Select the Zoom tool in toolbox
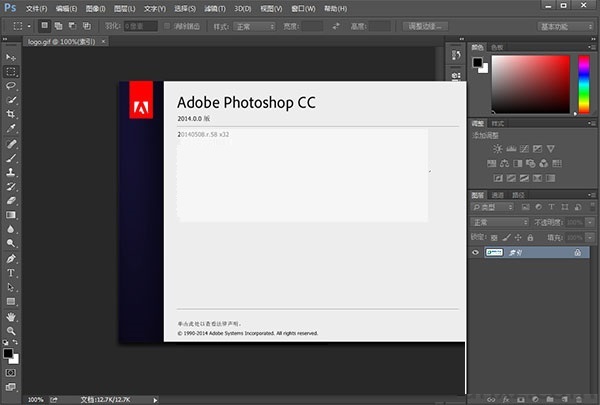The image size is (600, 405). tap(11, 331)
